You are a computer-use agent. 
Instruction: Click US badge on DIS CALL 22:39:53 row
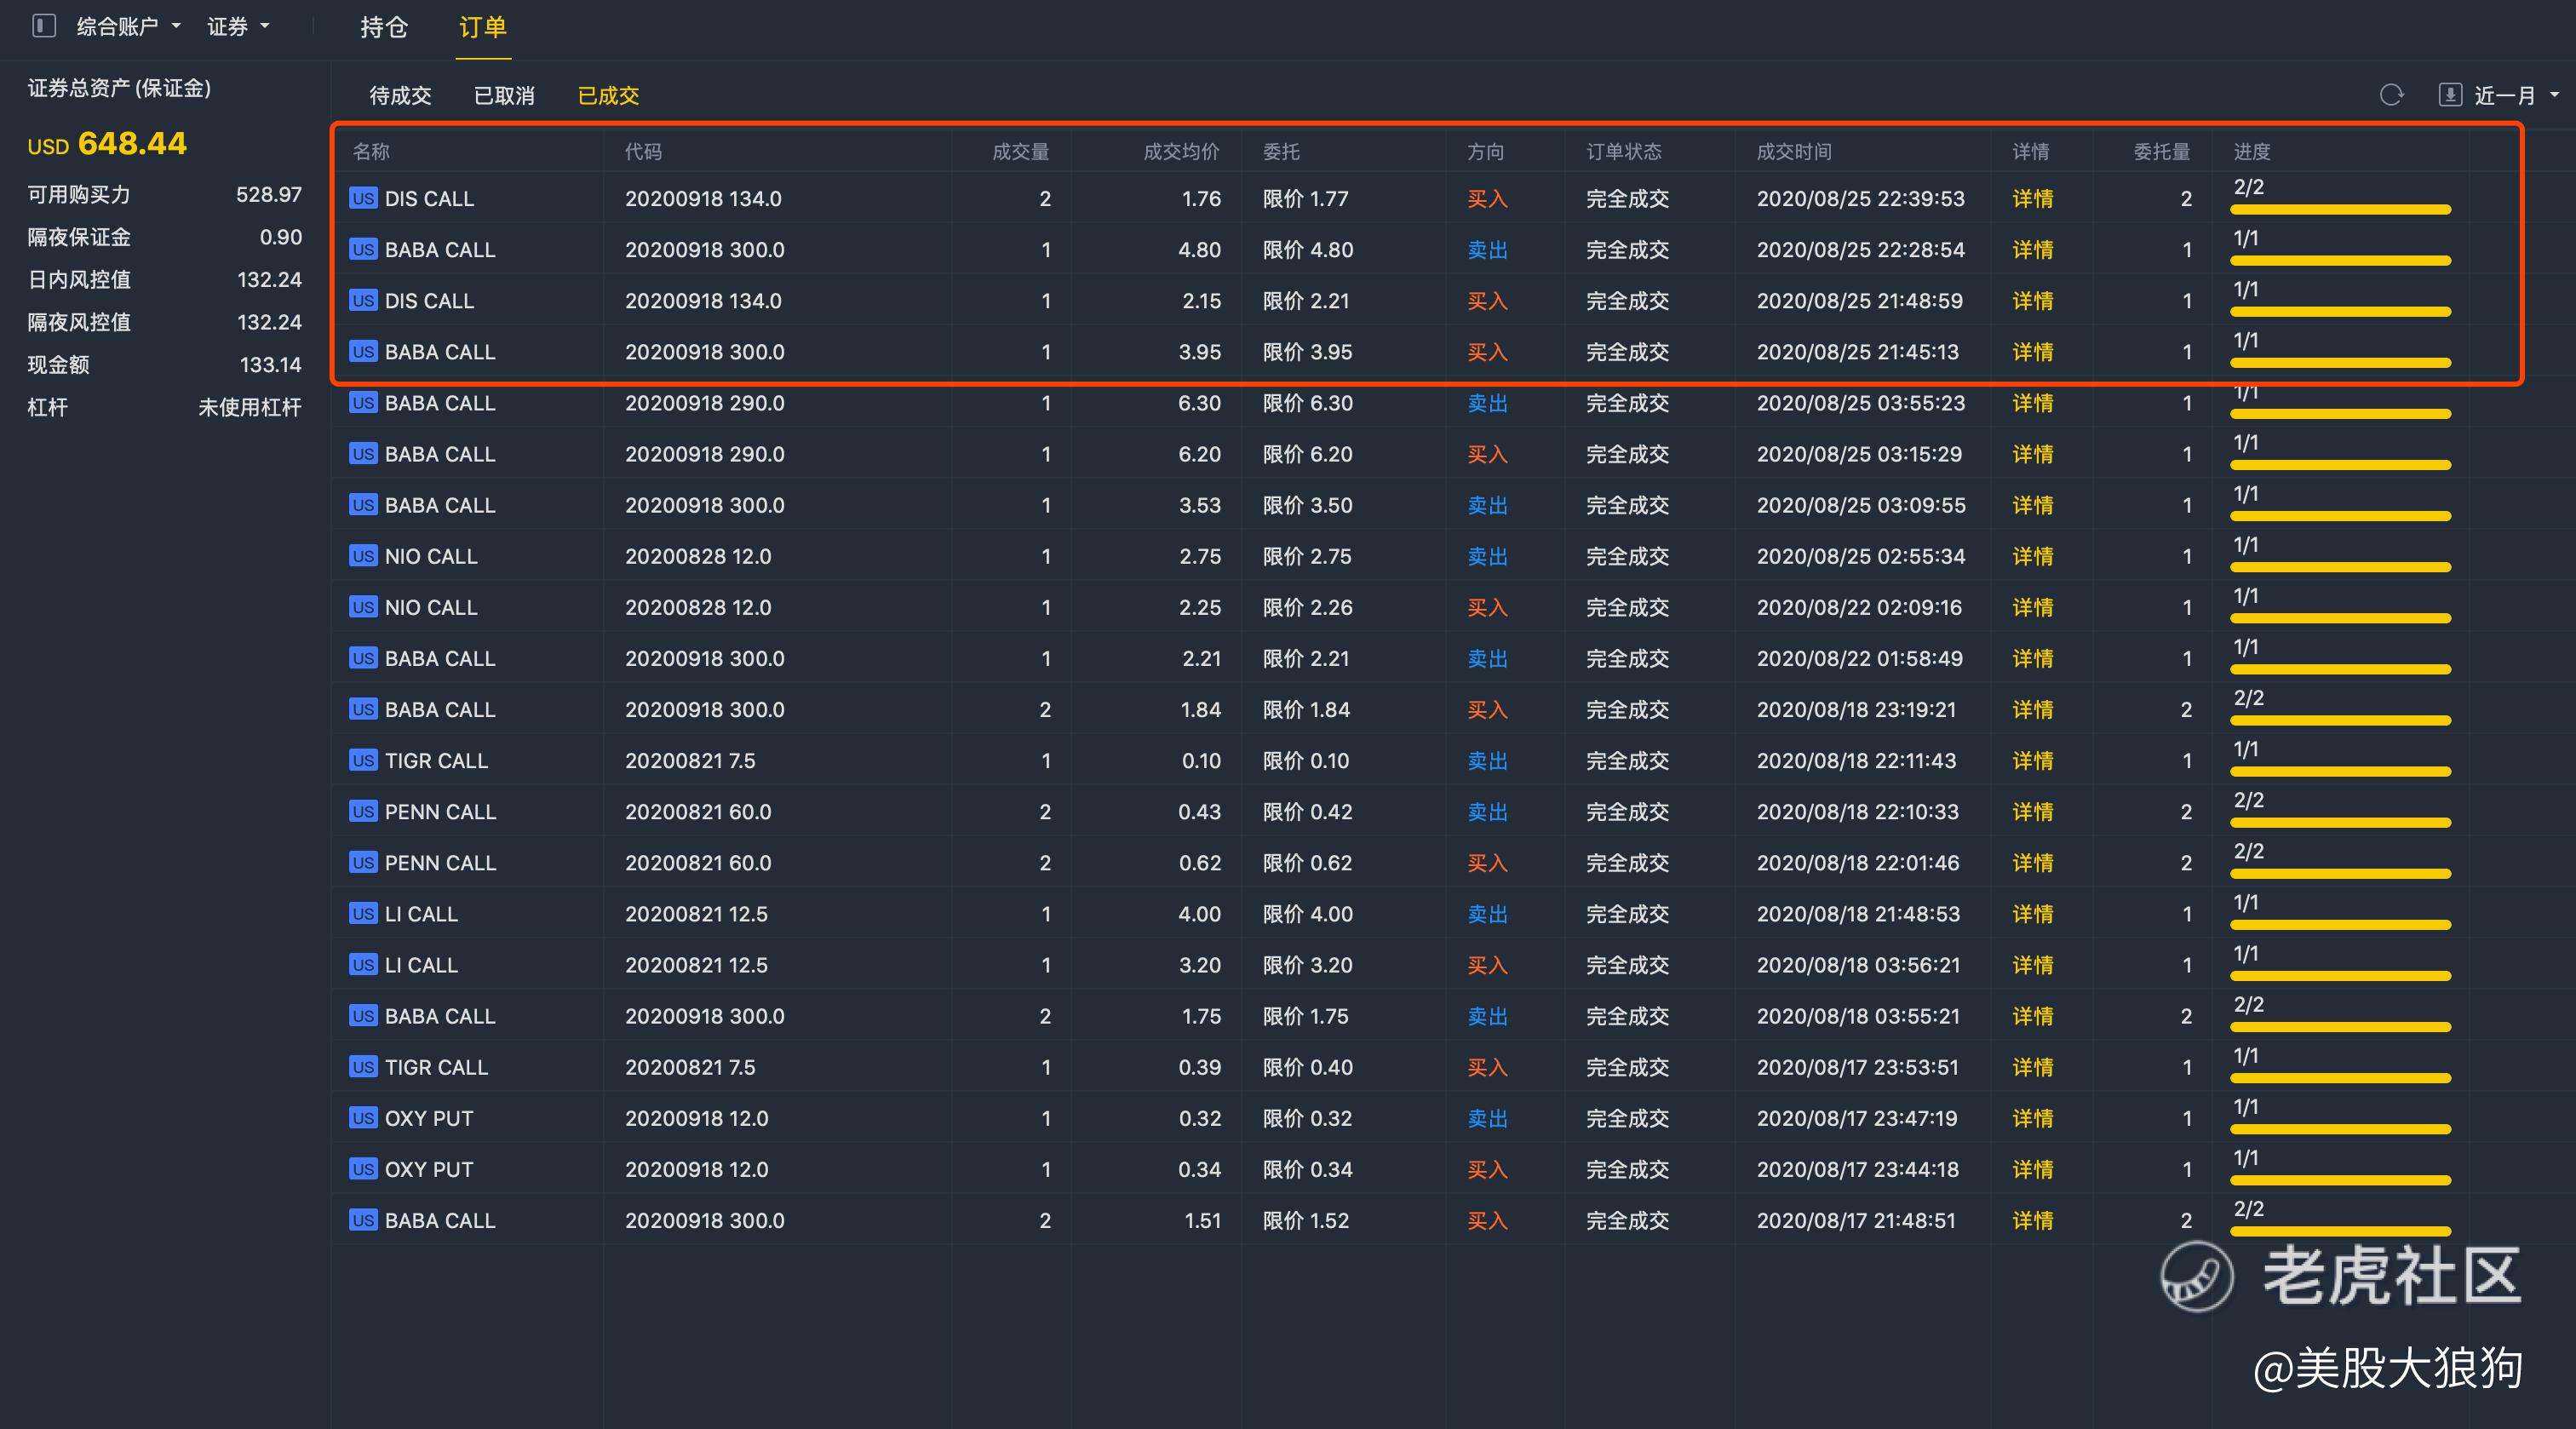[363, 198]
